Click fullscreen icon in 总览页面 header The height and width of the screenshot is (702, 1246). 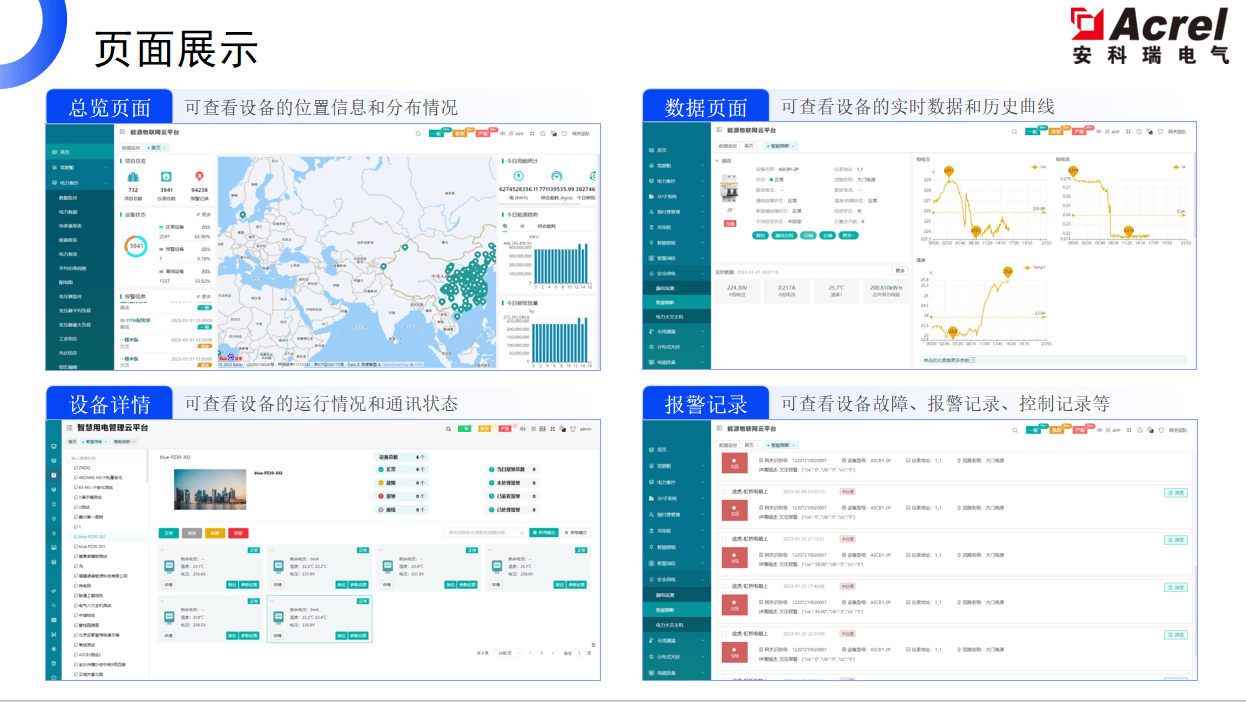(x=532, y=133)
